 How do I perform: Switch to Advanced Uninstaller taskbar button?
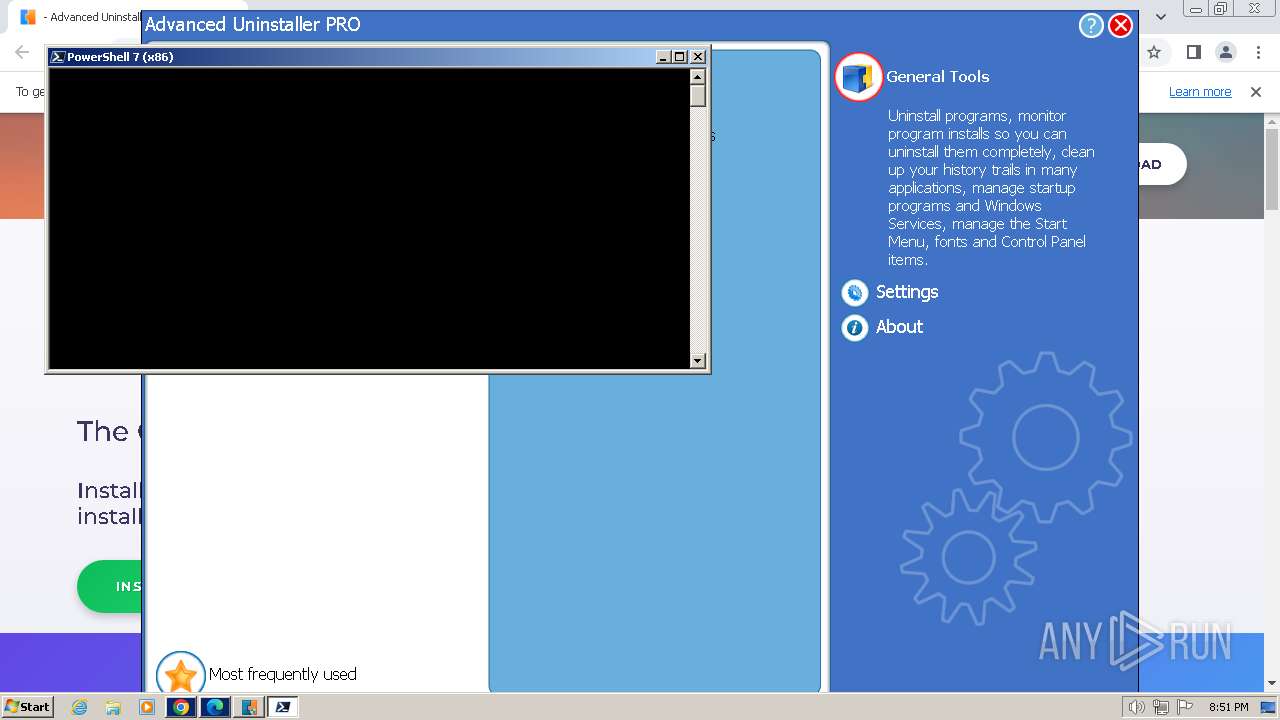249,707
